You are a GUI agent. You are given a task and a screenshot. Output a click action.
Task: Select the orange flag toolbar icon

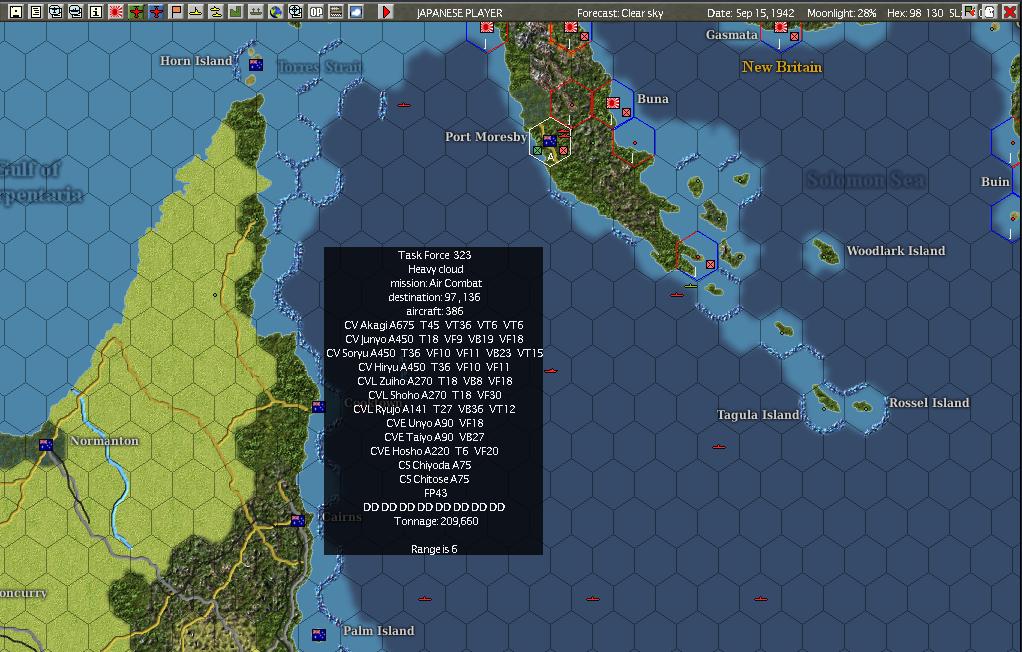176,11
